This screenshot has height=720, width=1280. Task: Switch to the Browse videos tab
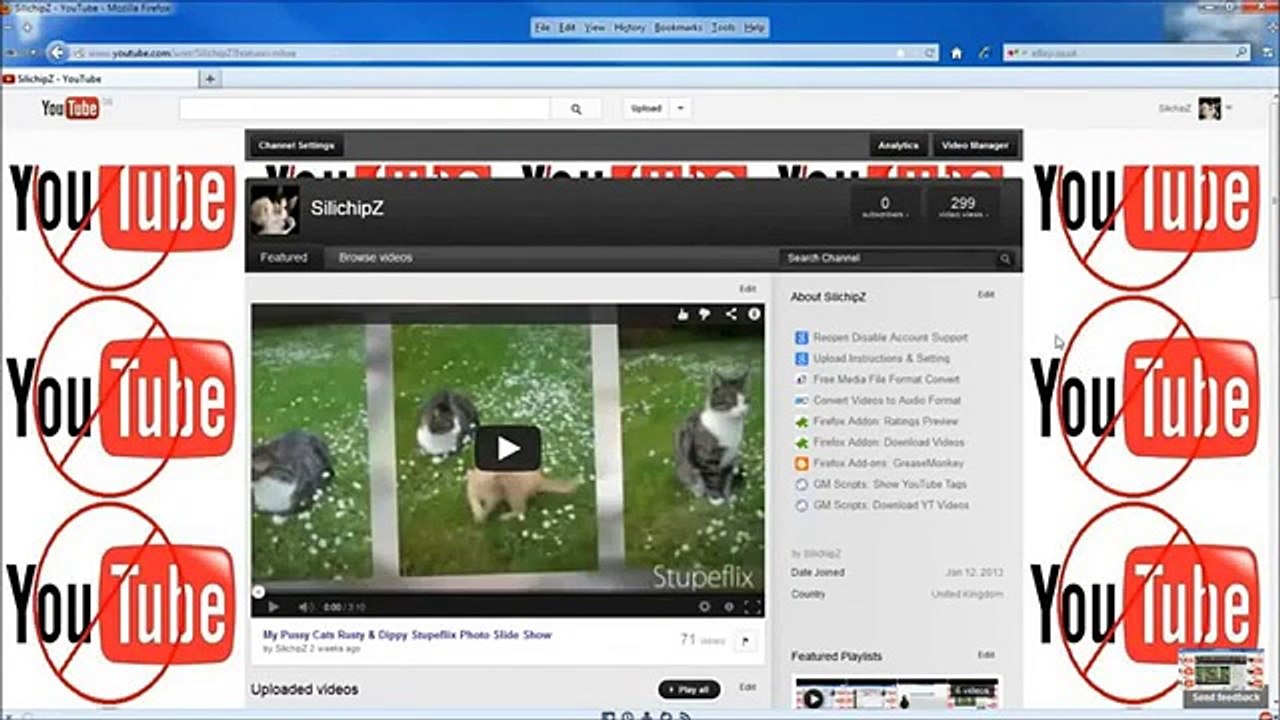(x=375, y=258)
